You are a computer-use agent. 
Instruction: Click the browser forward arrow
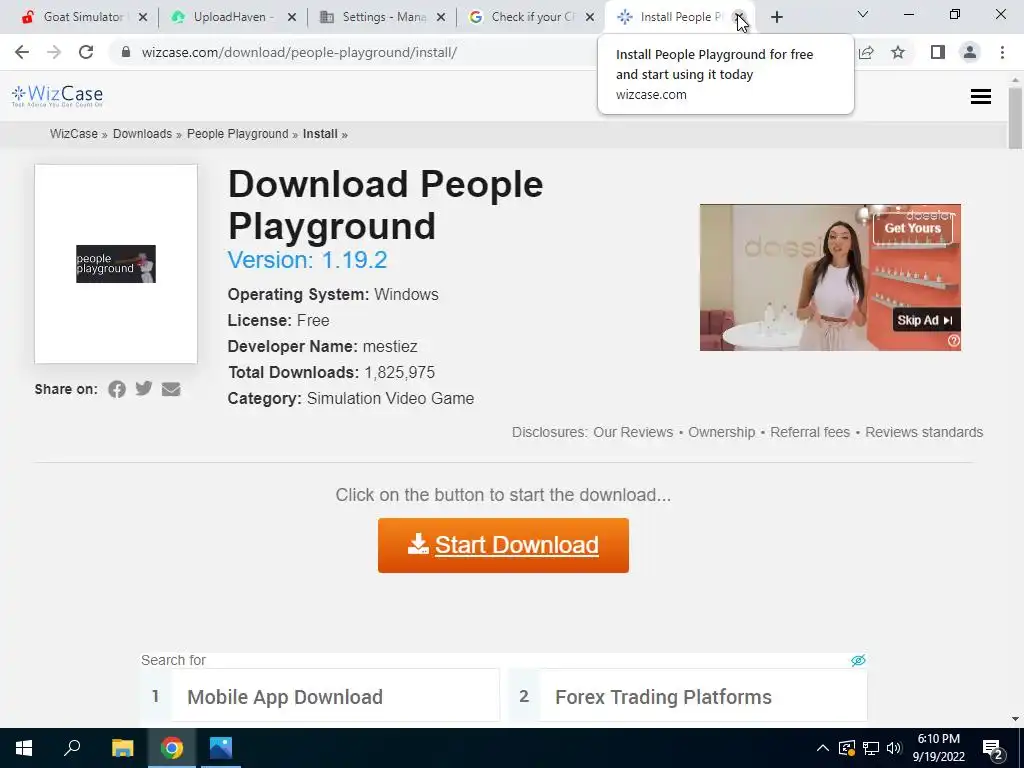click(x=54, y=52)
